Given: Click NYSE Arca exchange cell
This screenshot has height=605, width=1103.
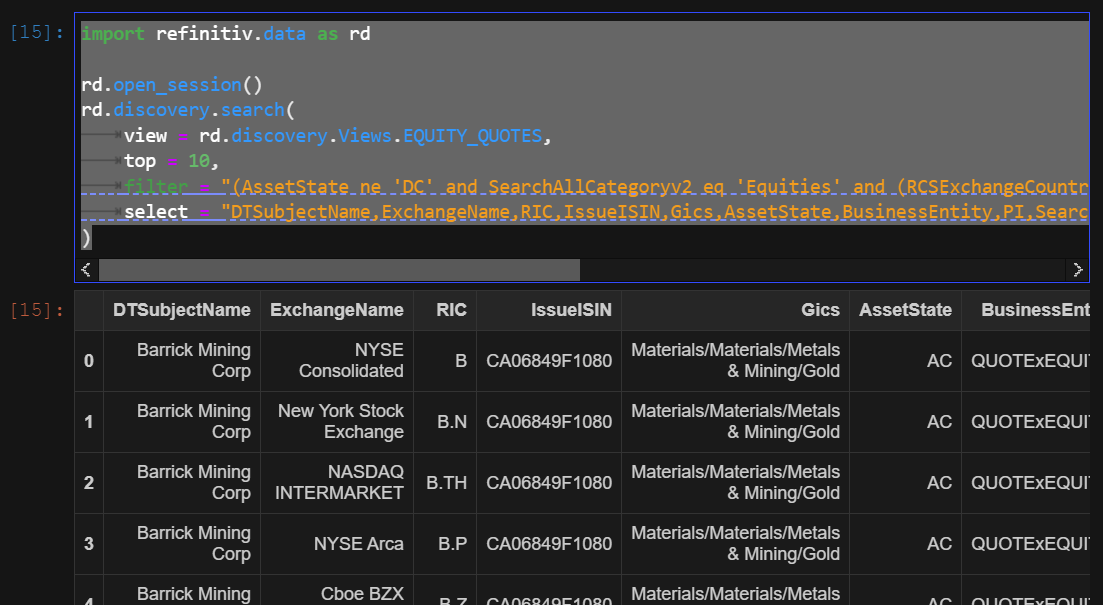Looking at the screenshot, I should click(x=337, y=544).
